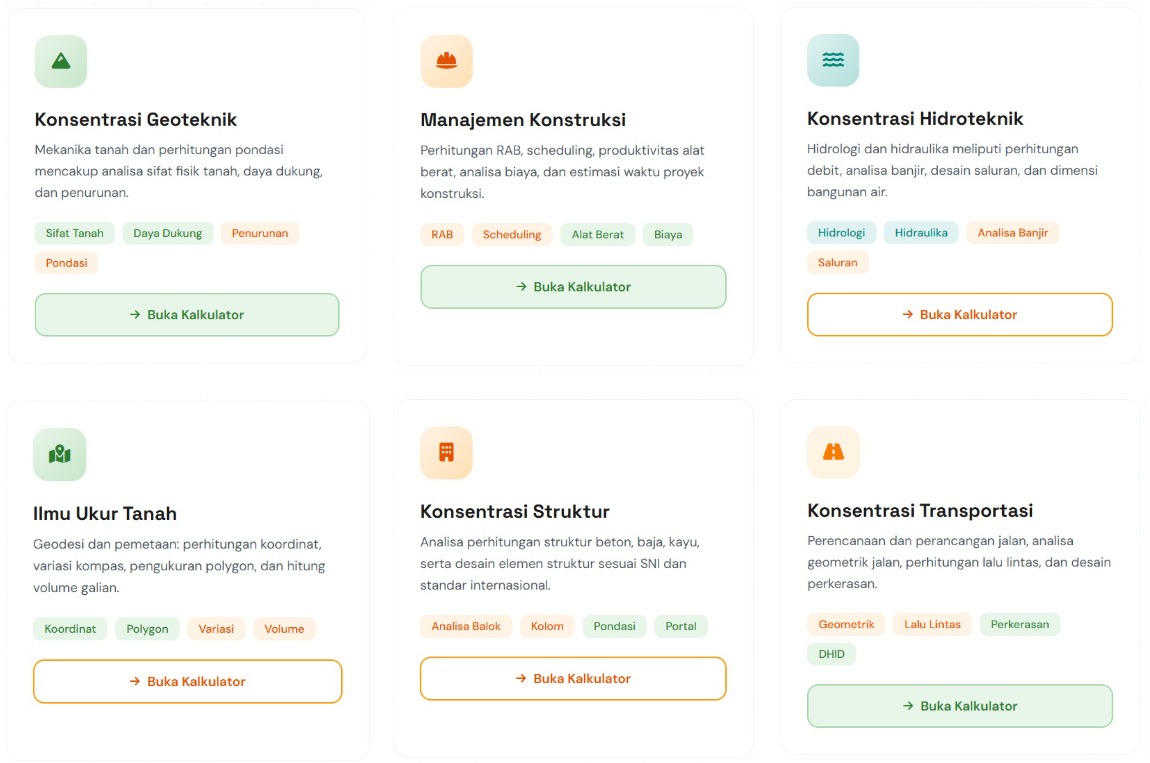The height and width of the screenshot is (763, 1150).
Task: Click the map icon for Ilmu Ukur Tanah
Action: click(x=60, y=455)
